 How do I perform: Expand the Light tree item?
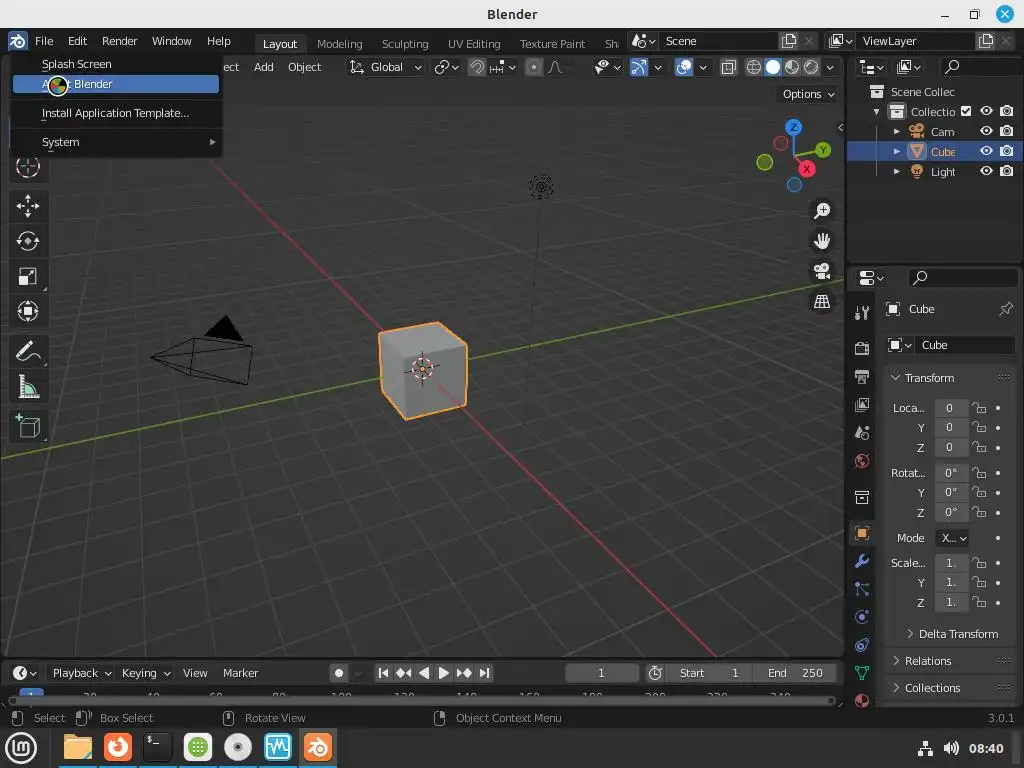[x=897, y=172]
